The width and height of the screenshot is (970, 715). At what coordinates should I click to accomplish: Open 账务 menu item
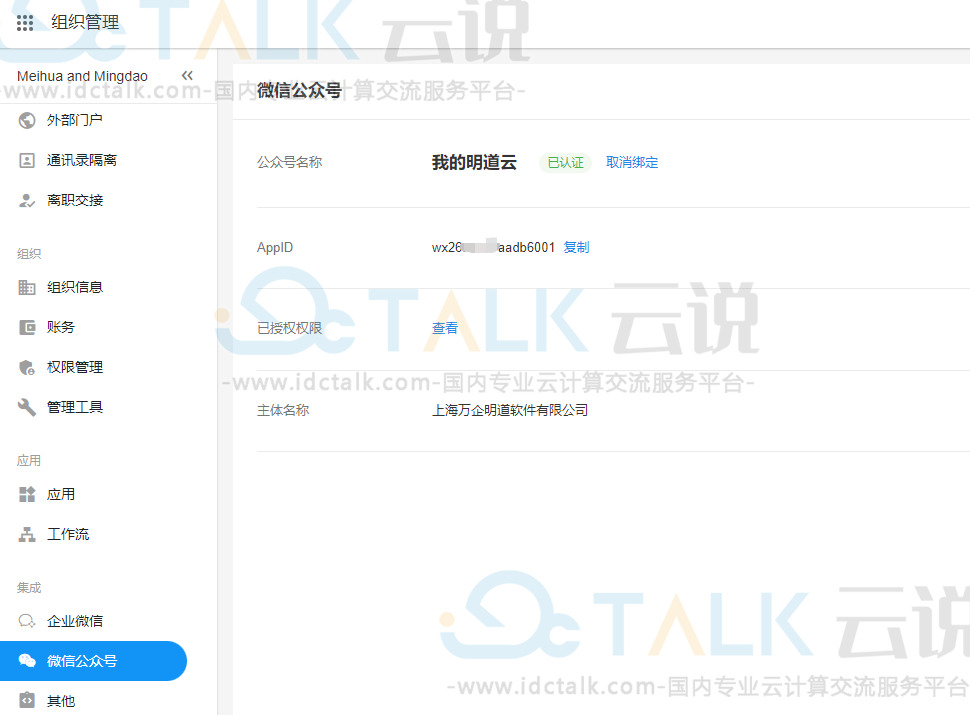point(61,327)
